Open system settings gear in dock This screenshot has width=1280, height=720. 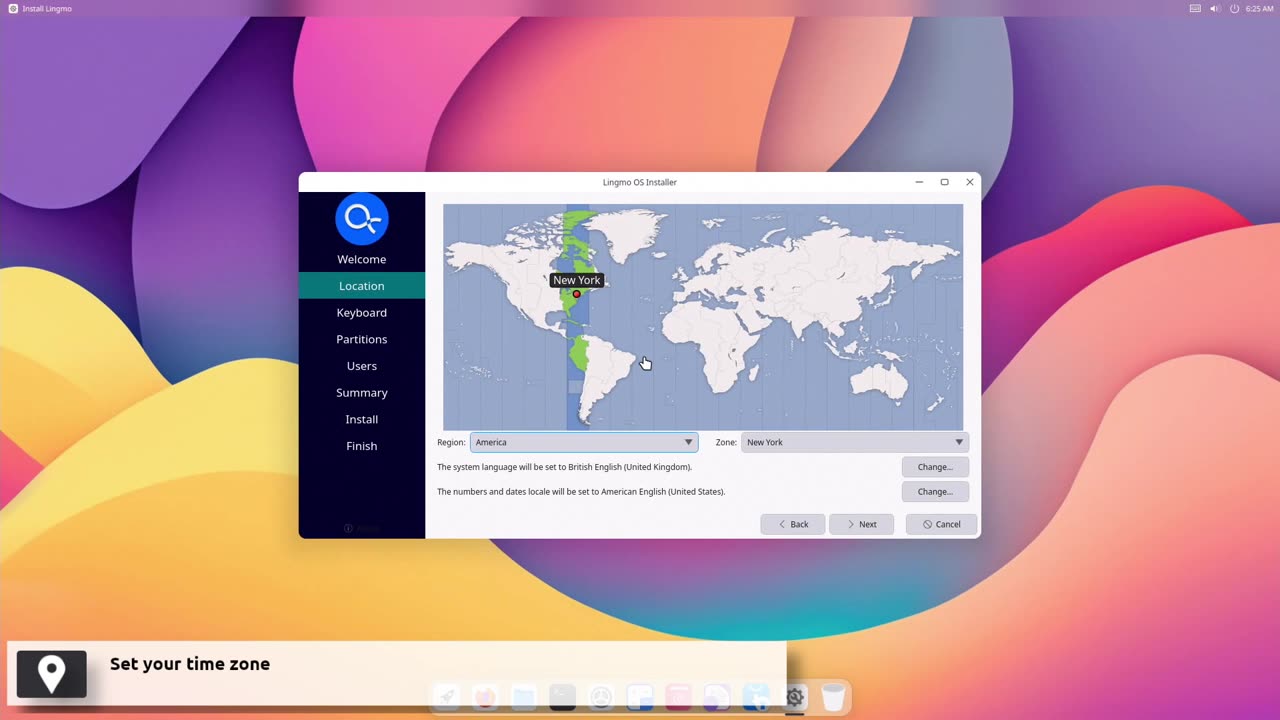point(795,697)
